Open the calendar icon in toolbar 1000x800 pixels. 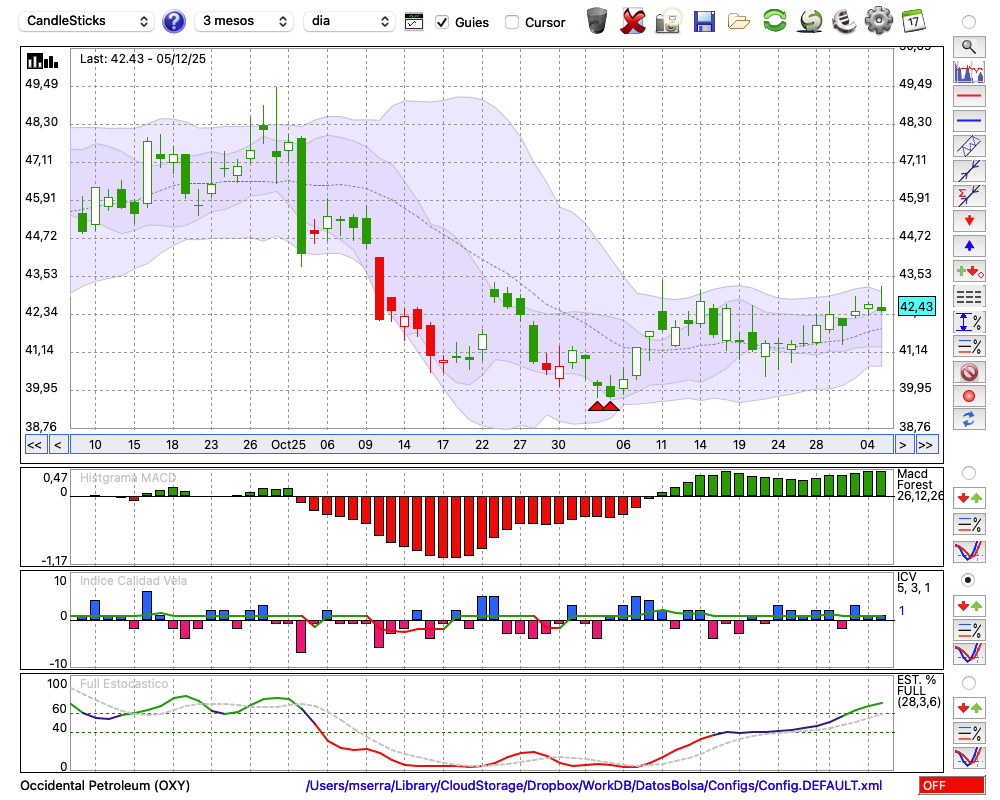point(912,21)
